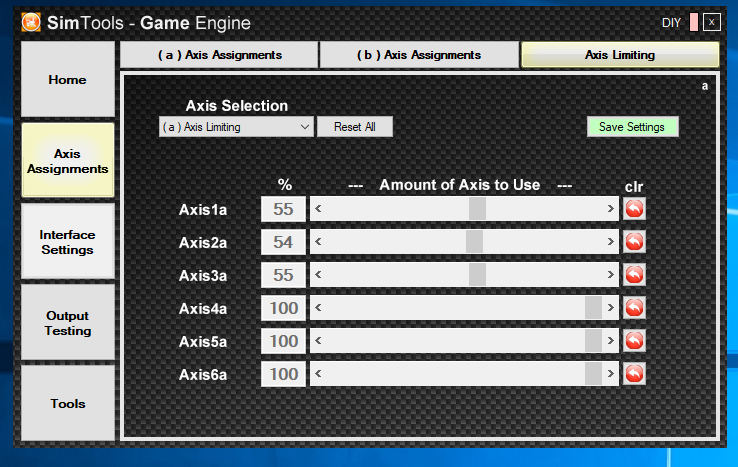Increase Axis3a with right arrow
738x467 pixels.
(610, 274)
